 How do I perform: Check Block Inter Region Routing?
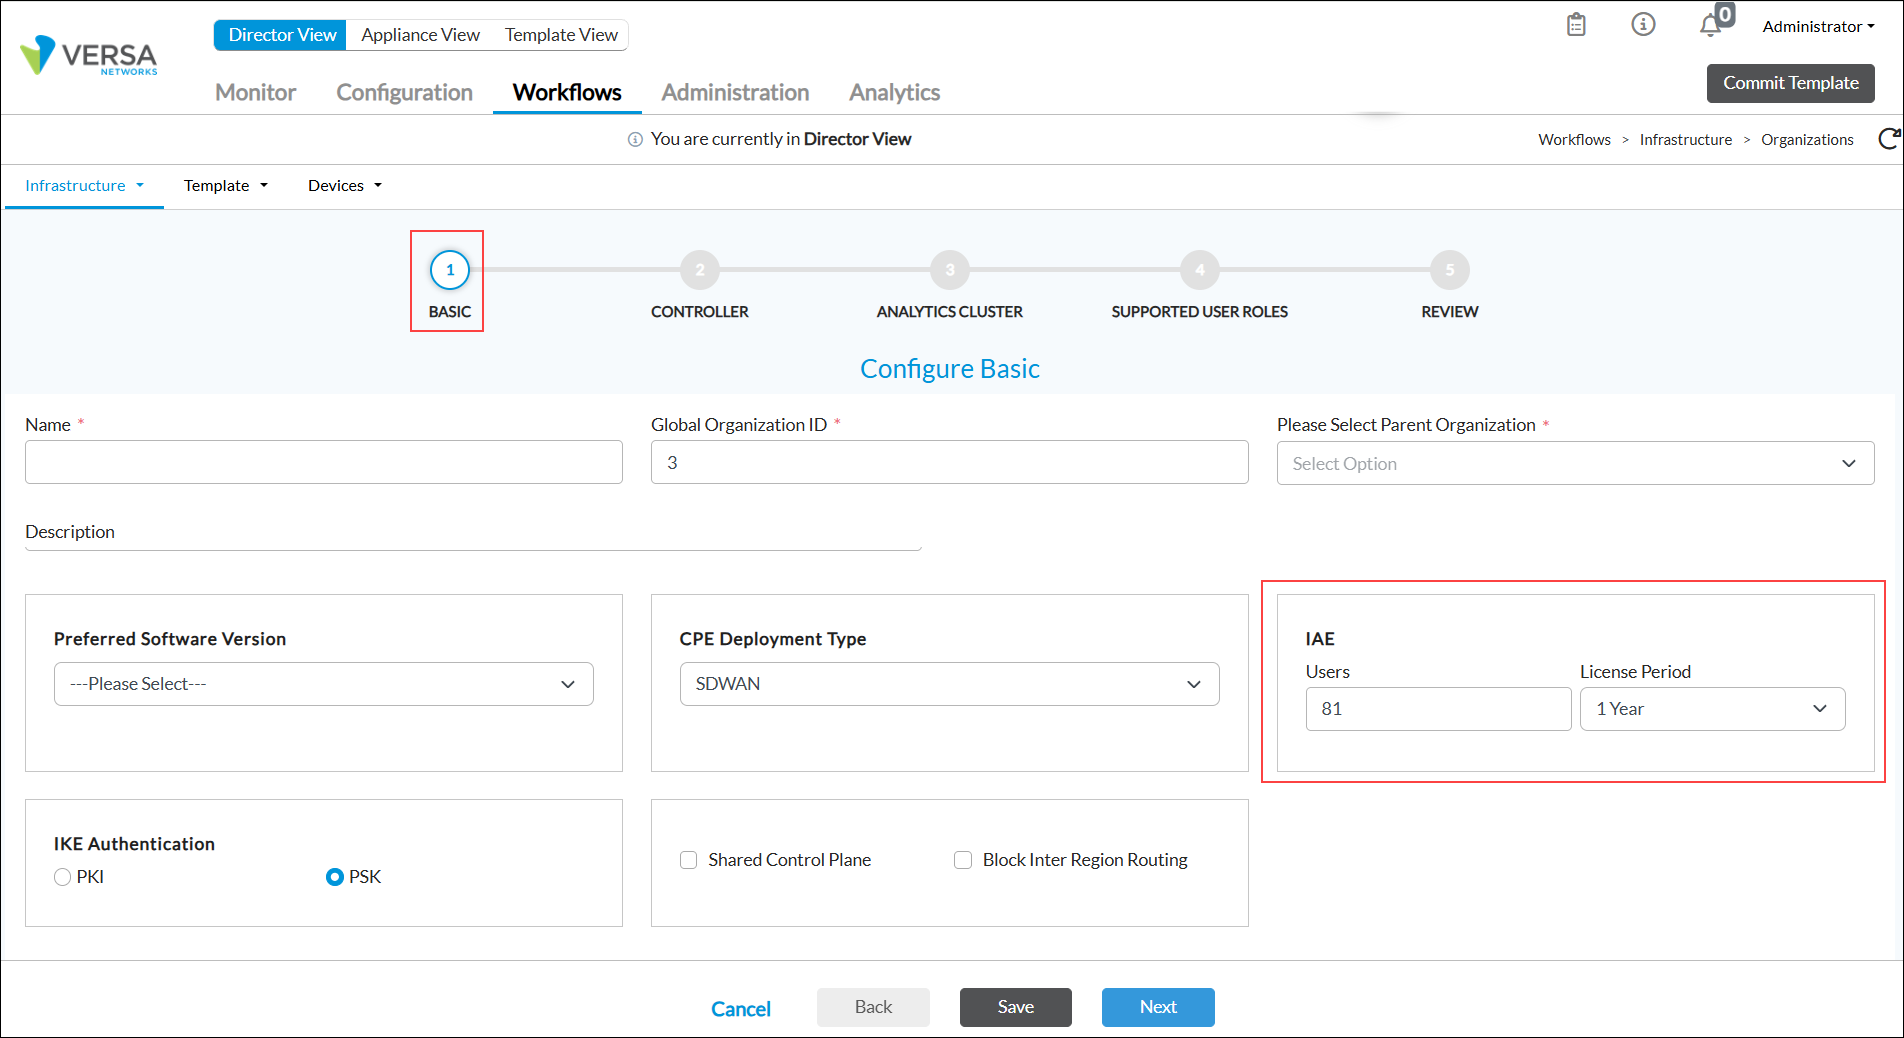click(963, 860)
